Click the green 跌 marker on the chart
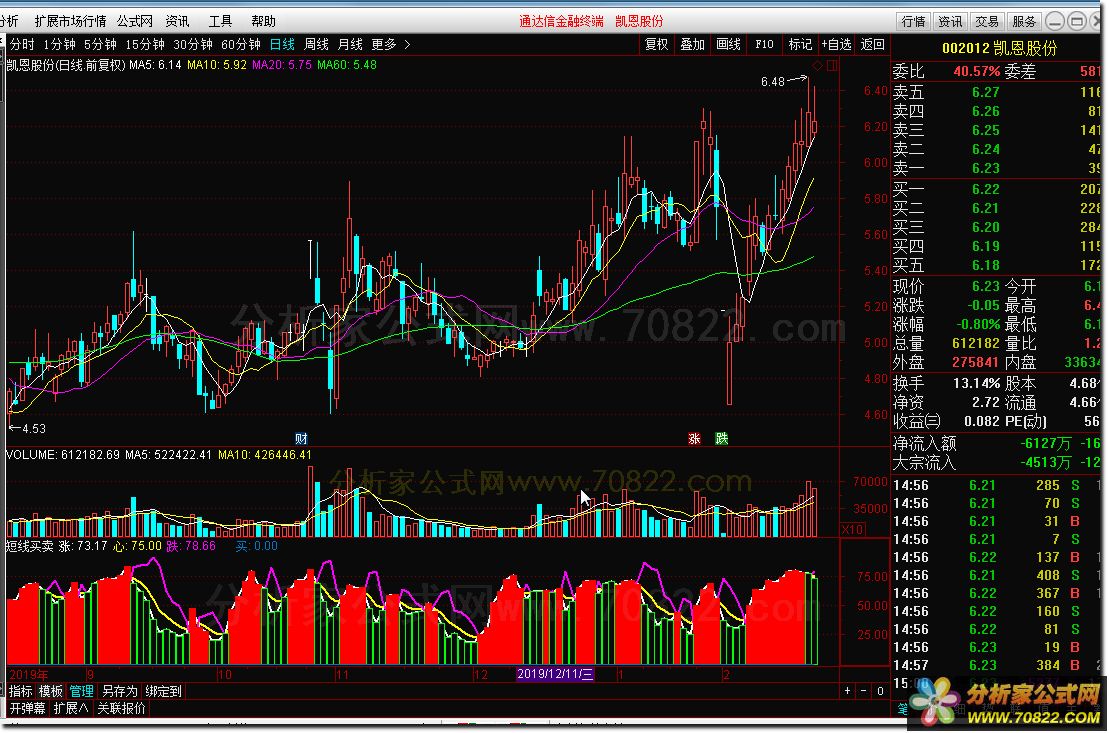1109x733 pixels. pyautogui.click(x=721, y=439)
